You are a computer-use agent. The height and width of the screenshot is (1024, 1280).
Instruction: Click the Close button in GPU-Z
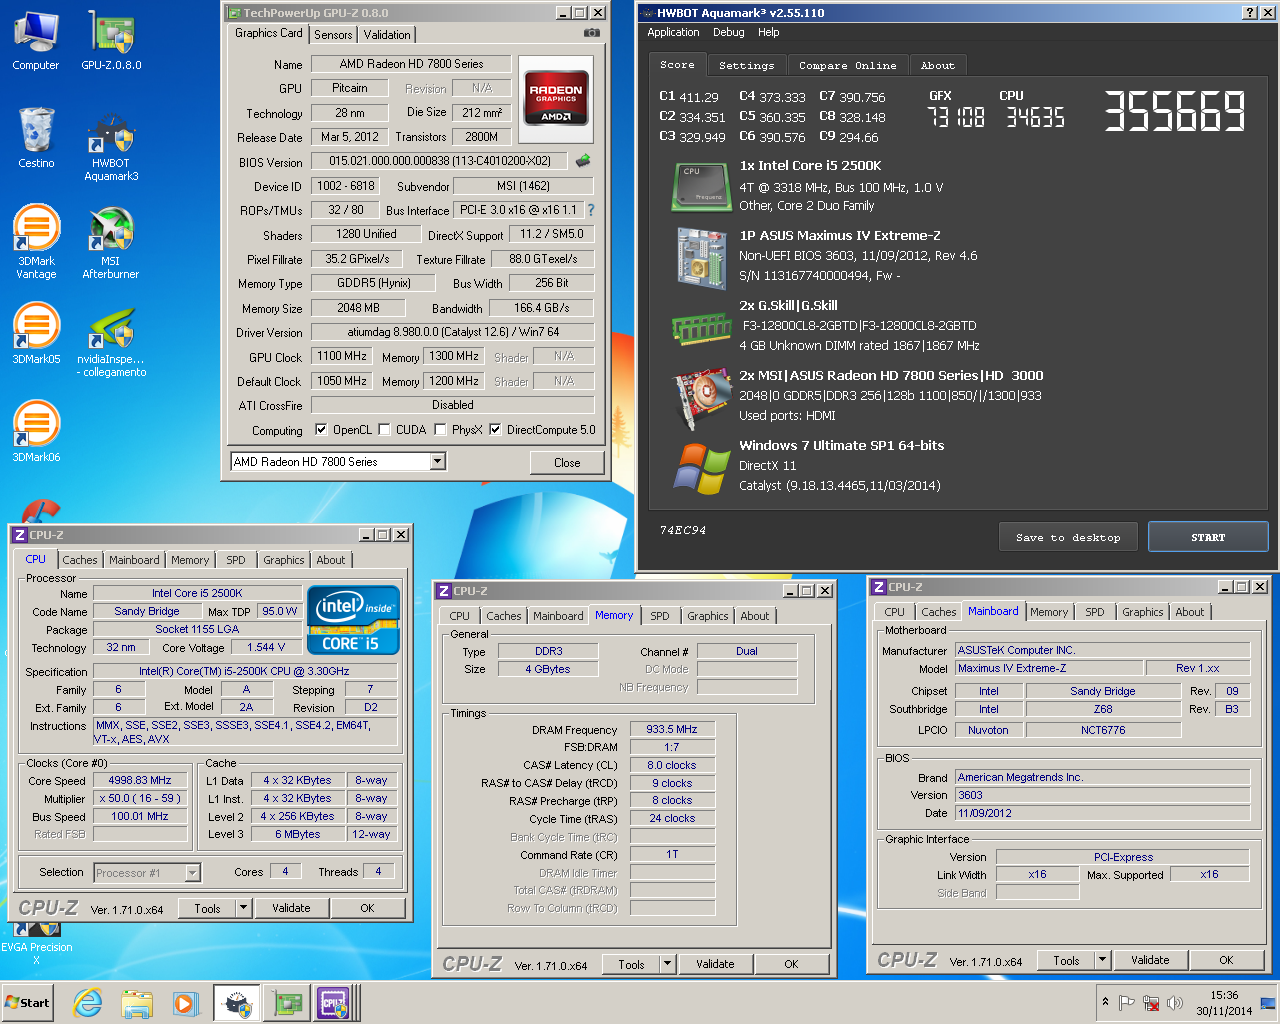click(x=567, y=462)
